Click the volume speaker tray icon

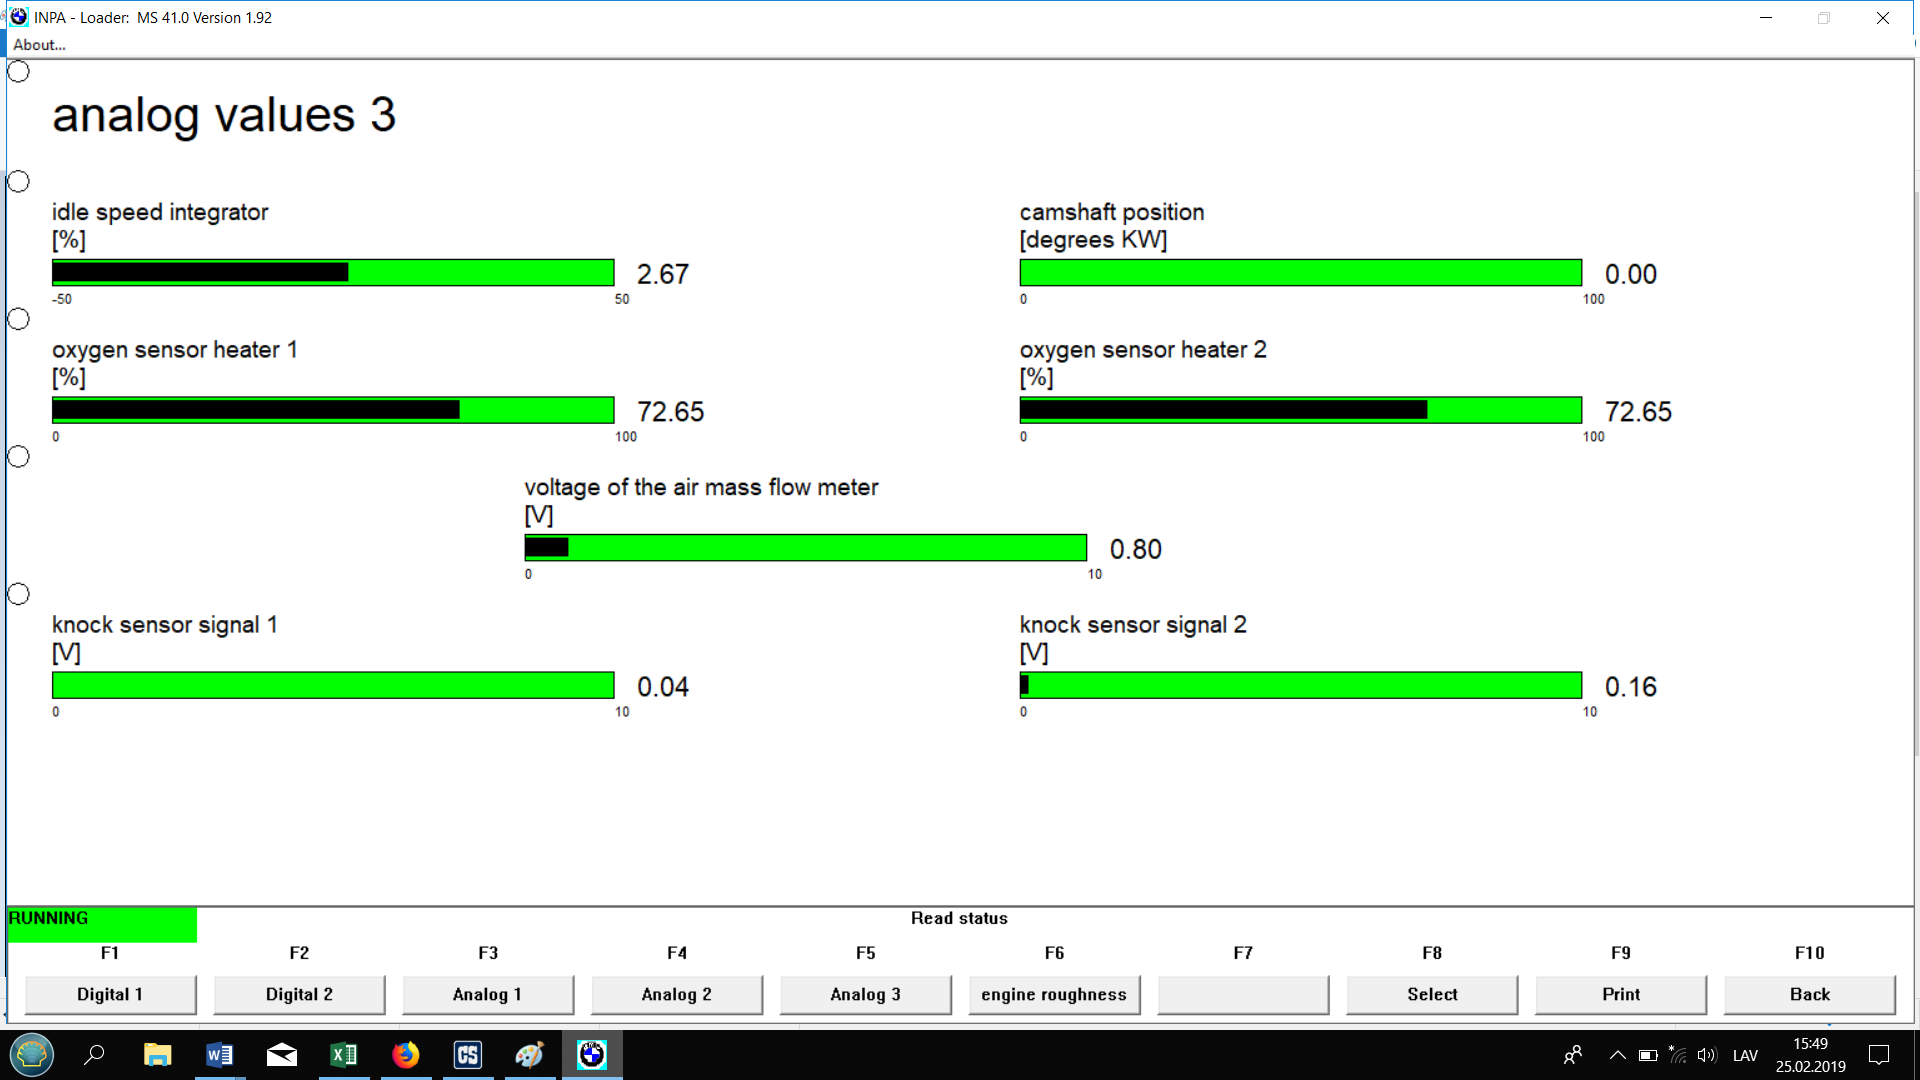tap(1706, 1055)
